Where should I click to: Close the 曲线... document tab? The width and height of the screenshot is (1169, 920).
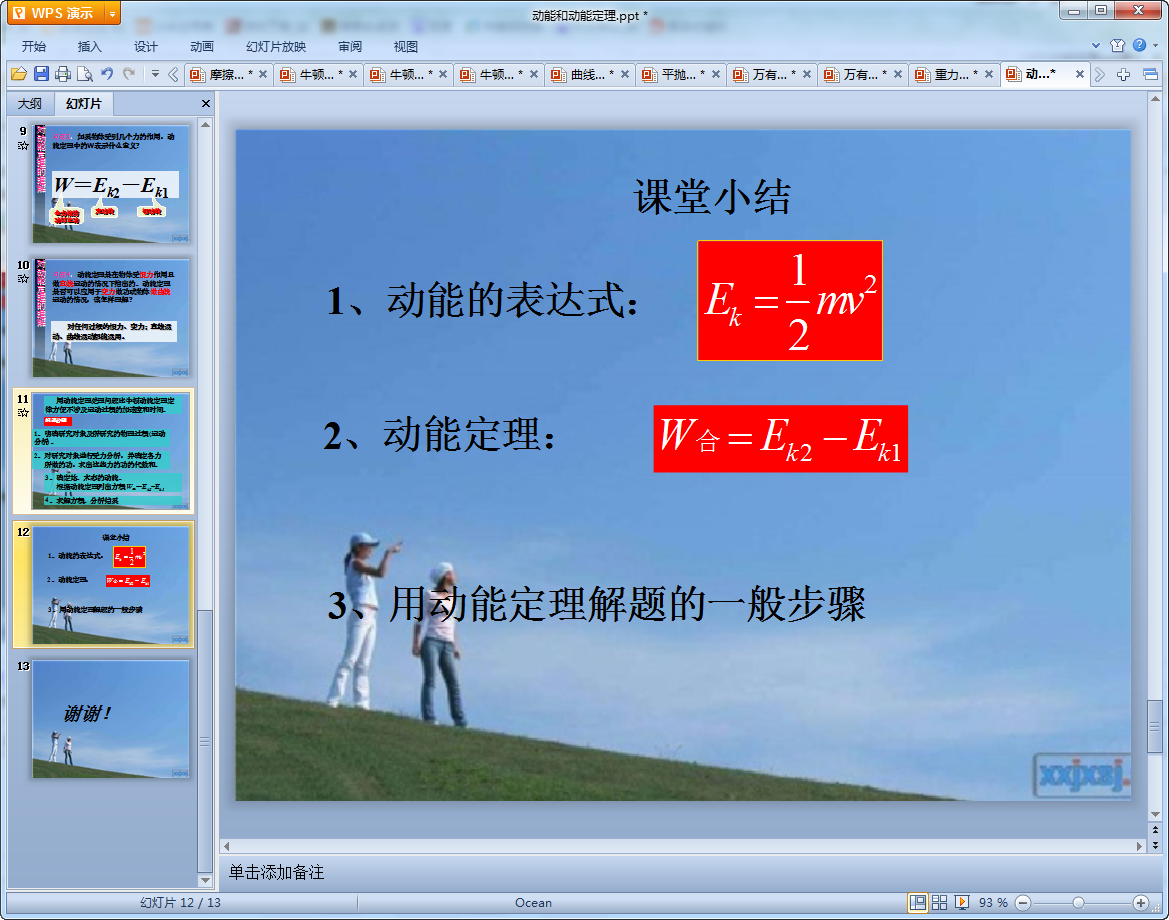coord(625,74)
